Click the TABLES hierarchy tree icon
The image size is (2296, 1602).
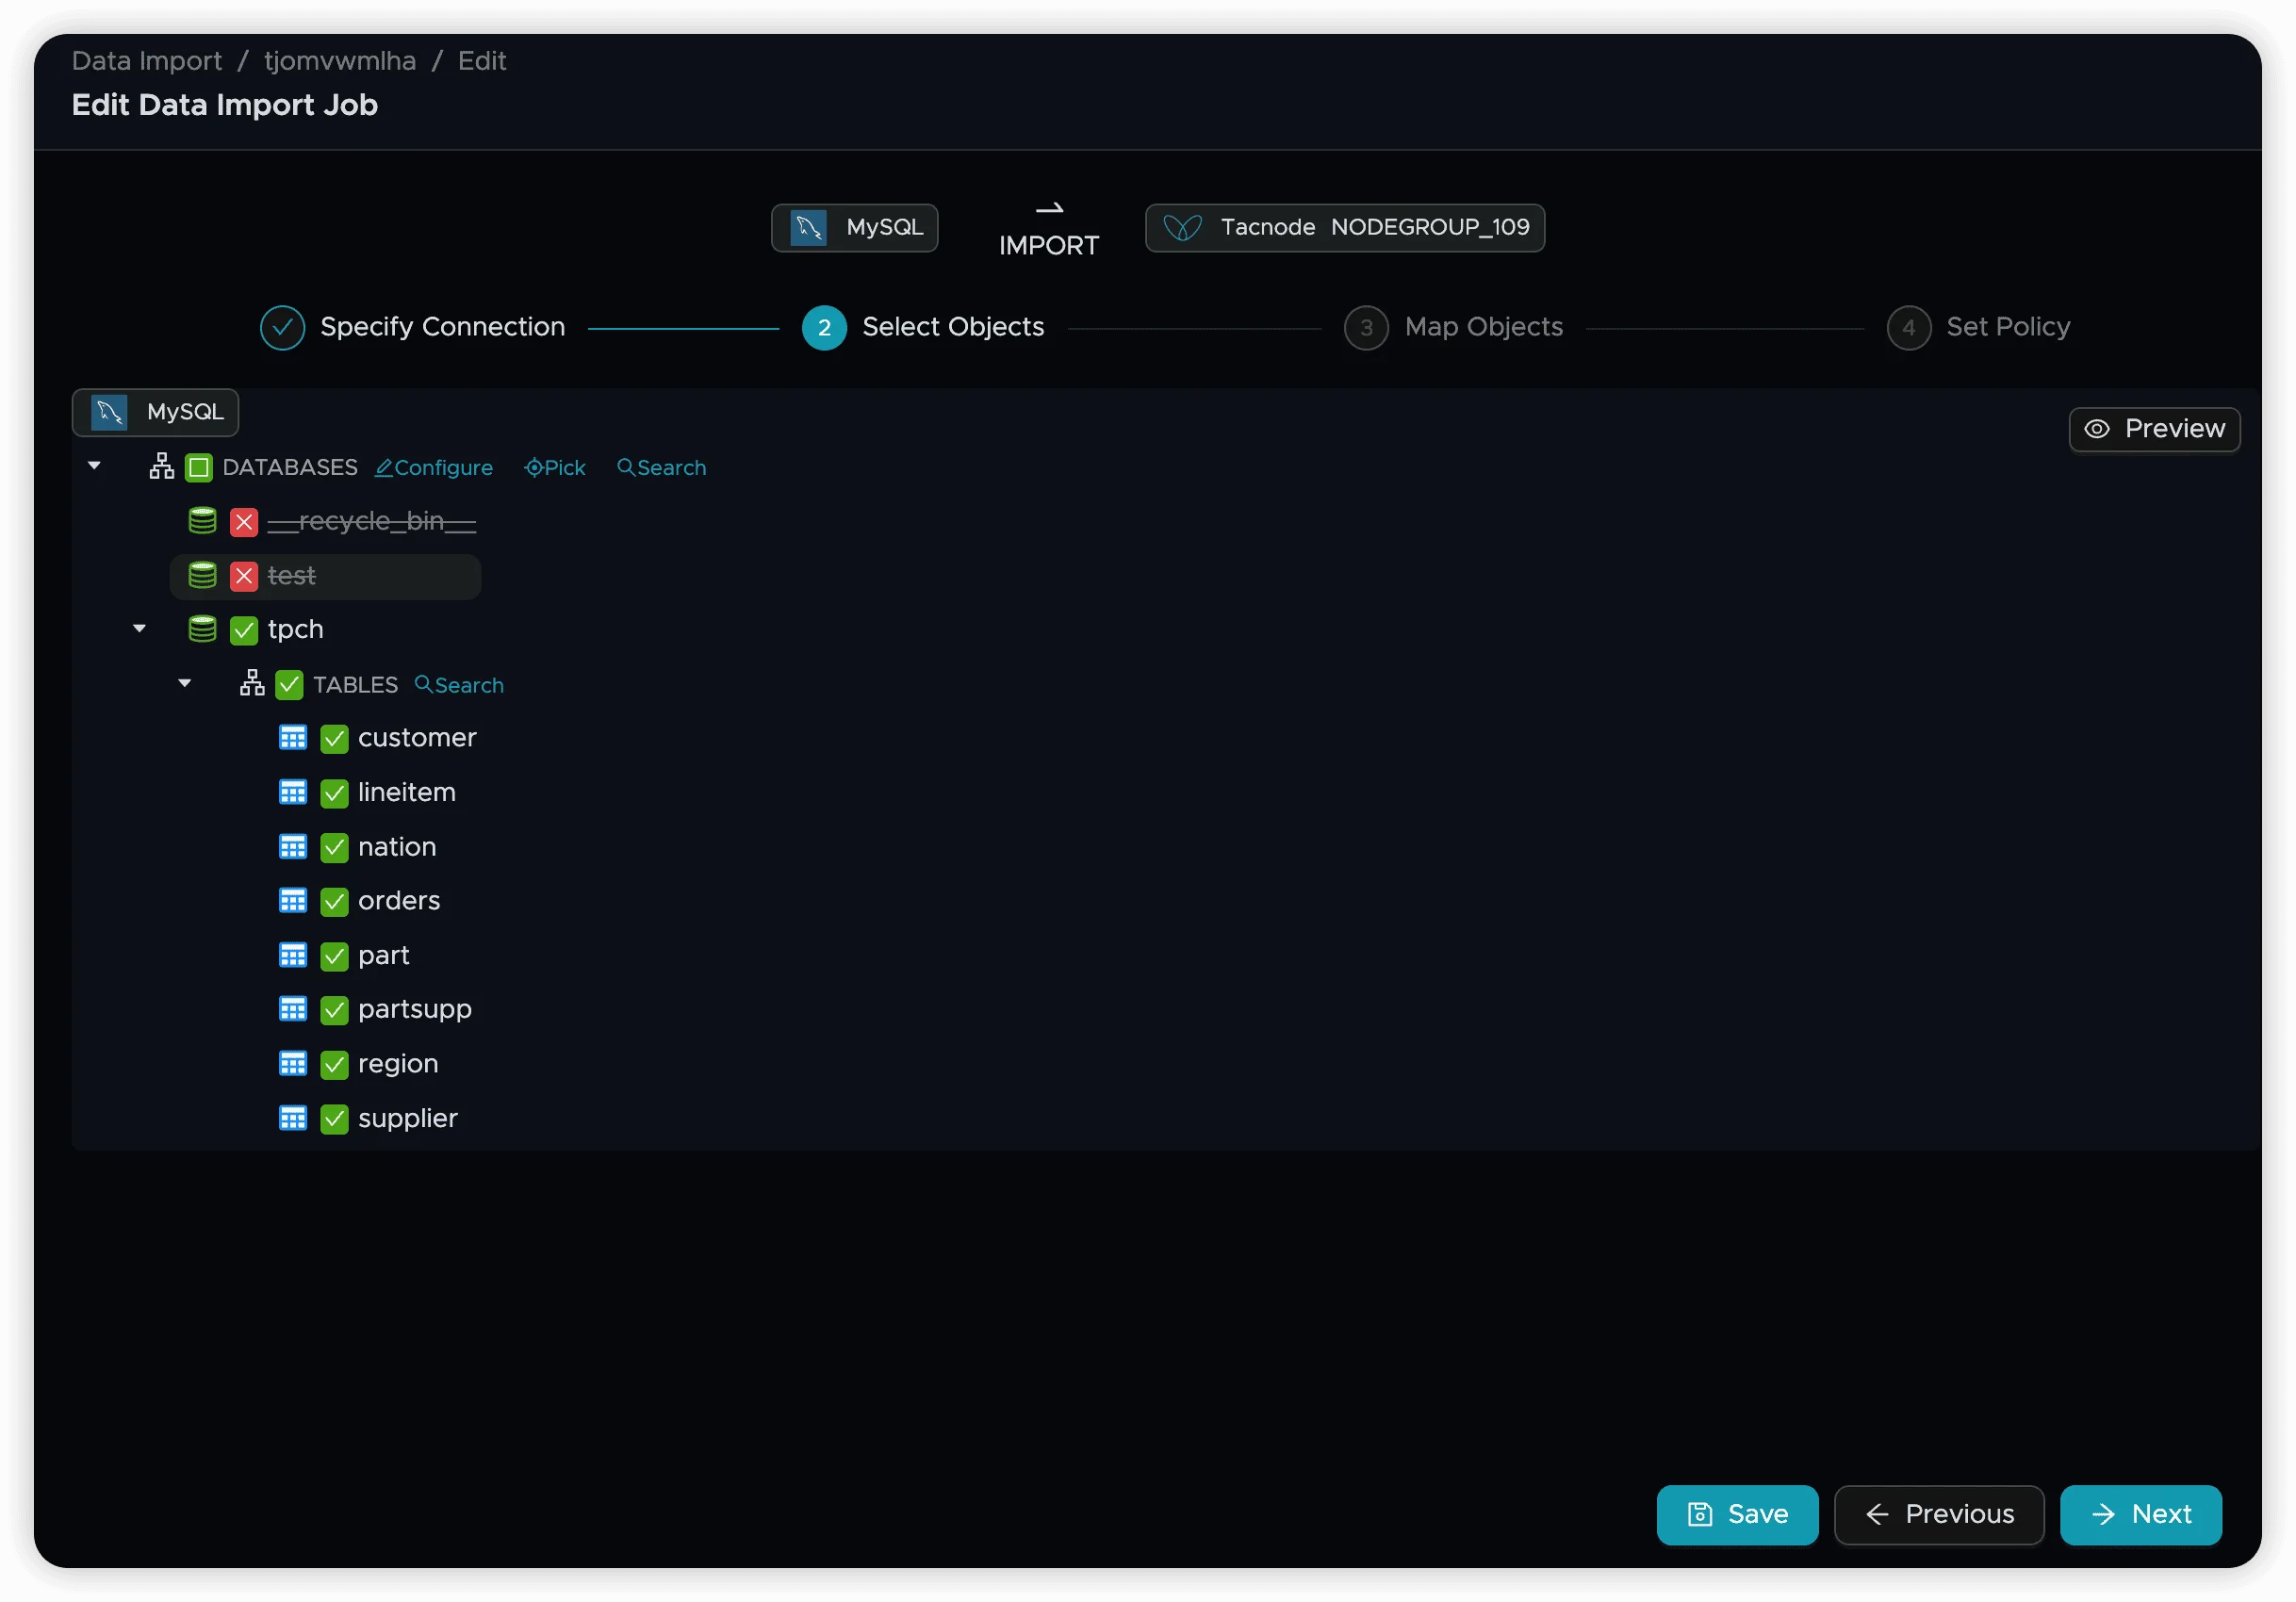click(252, 684)
